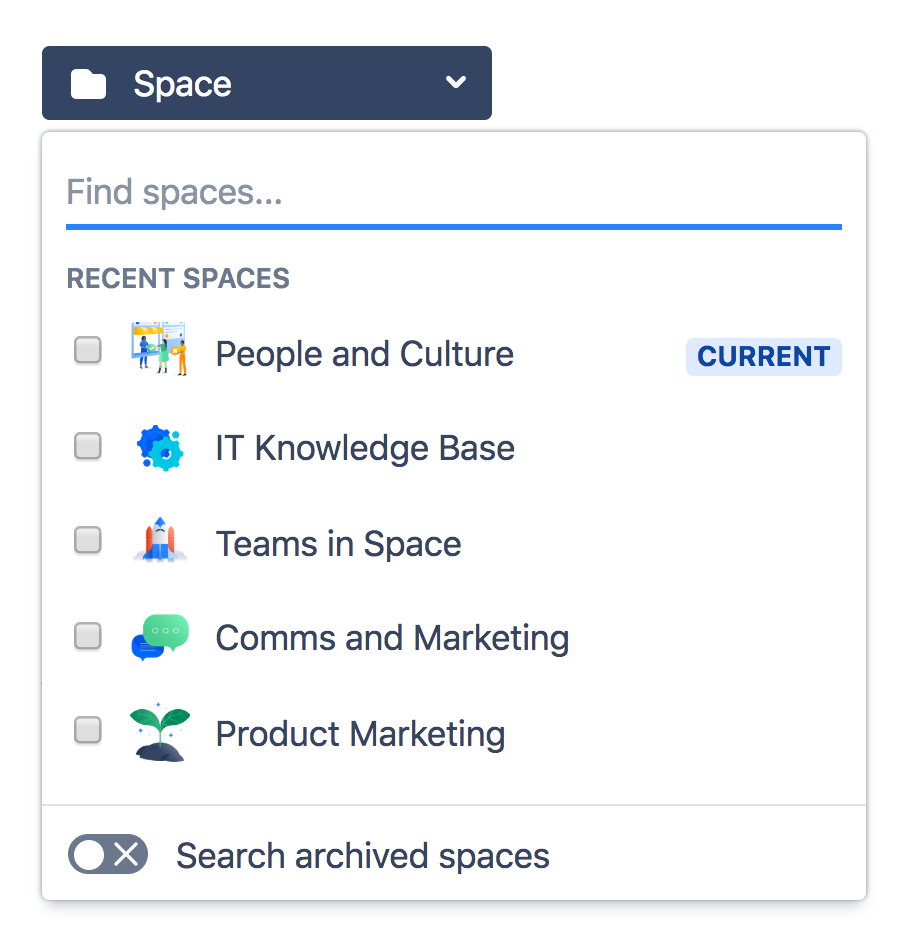Click the People and Culture space icon
The width and height of the screenshot is (904, 944).
(x=159, y=350)
